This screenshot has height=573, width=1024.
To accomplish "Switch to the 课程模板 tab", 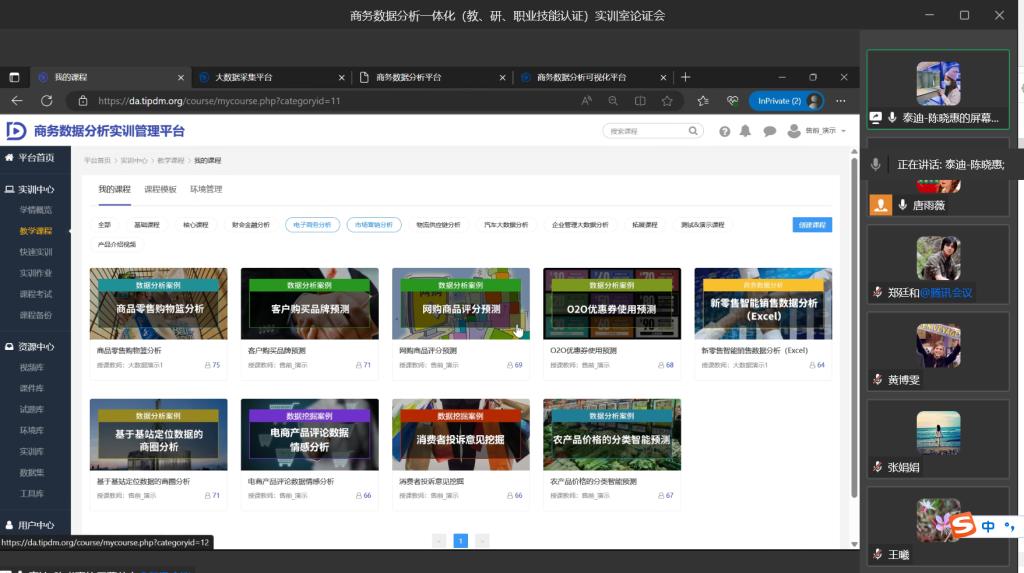I will 160,189.
